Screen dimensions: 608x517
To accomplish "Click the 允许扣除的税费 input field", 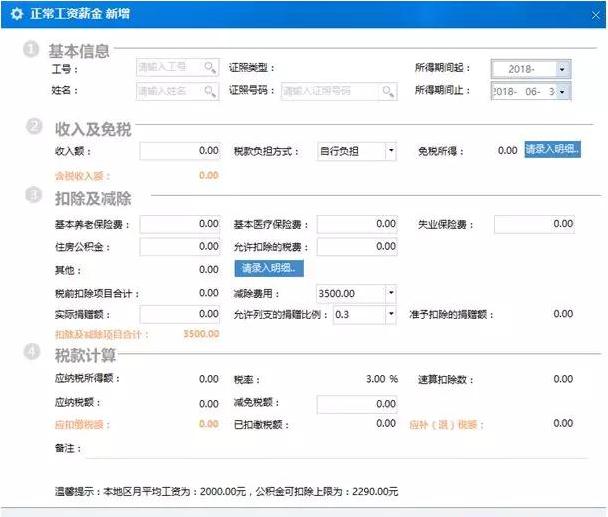I will tap(357, 247).
